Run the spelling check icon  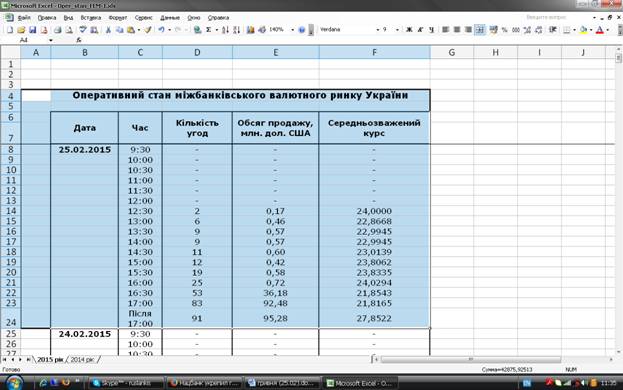coord(83,30)
